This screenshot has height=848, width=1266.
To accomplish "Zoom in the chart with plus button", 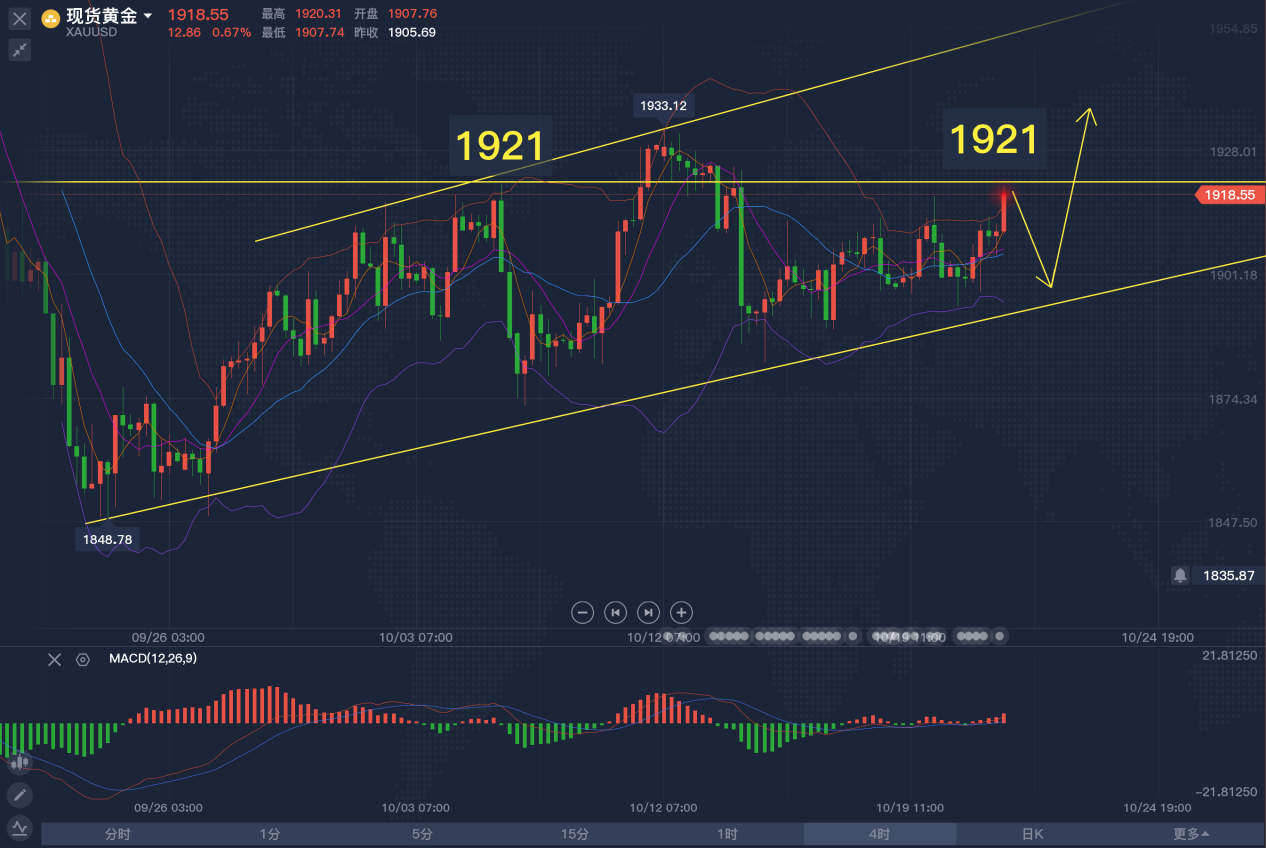I will point(681,612).
